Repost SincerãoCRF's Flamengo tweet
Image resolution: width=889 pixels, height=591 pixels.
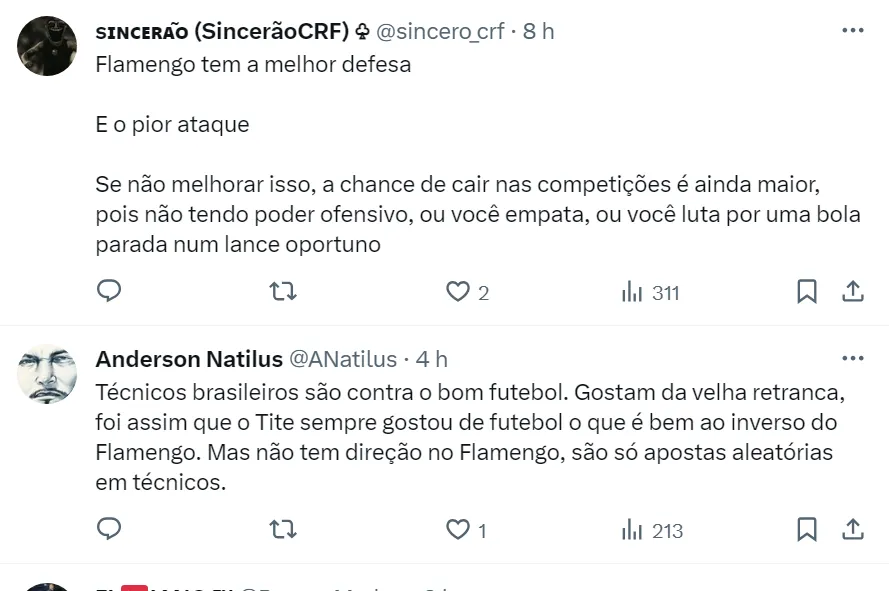click(x=284, y=291)
